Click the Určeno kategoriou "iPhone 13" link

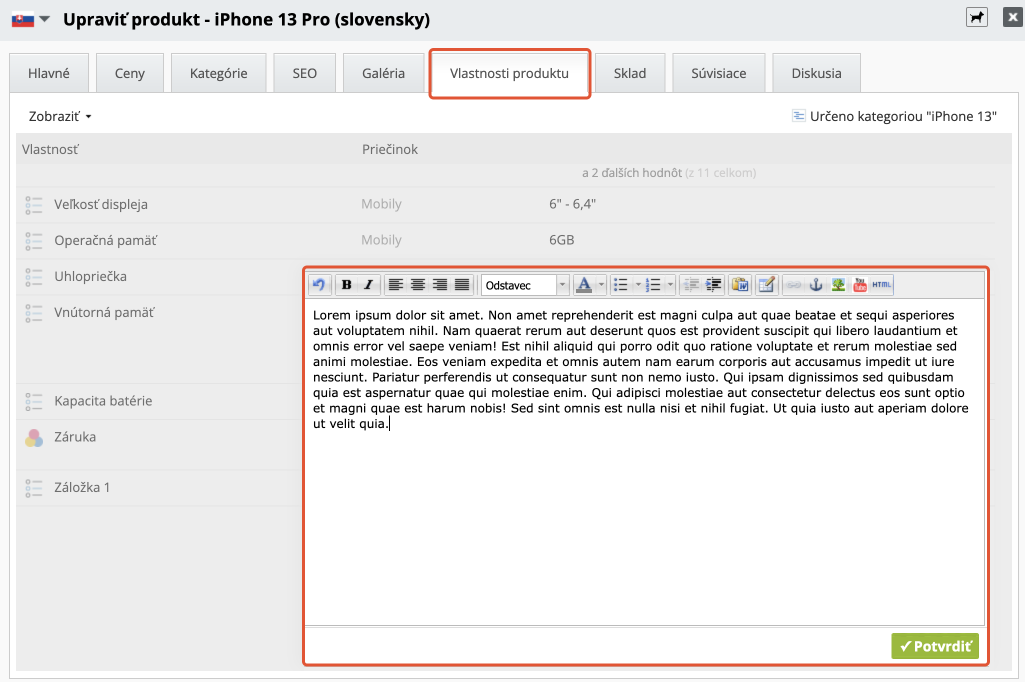(x=894, y=116)
